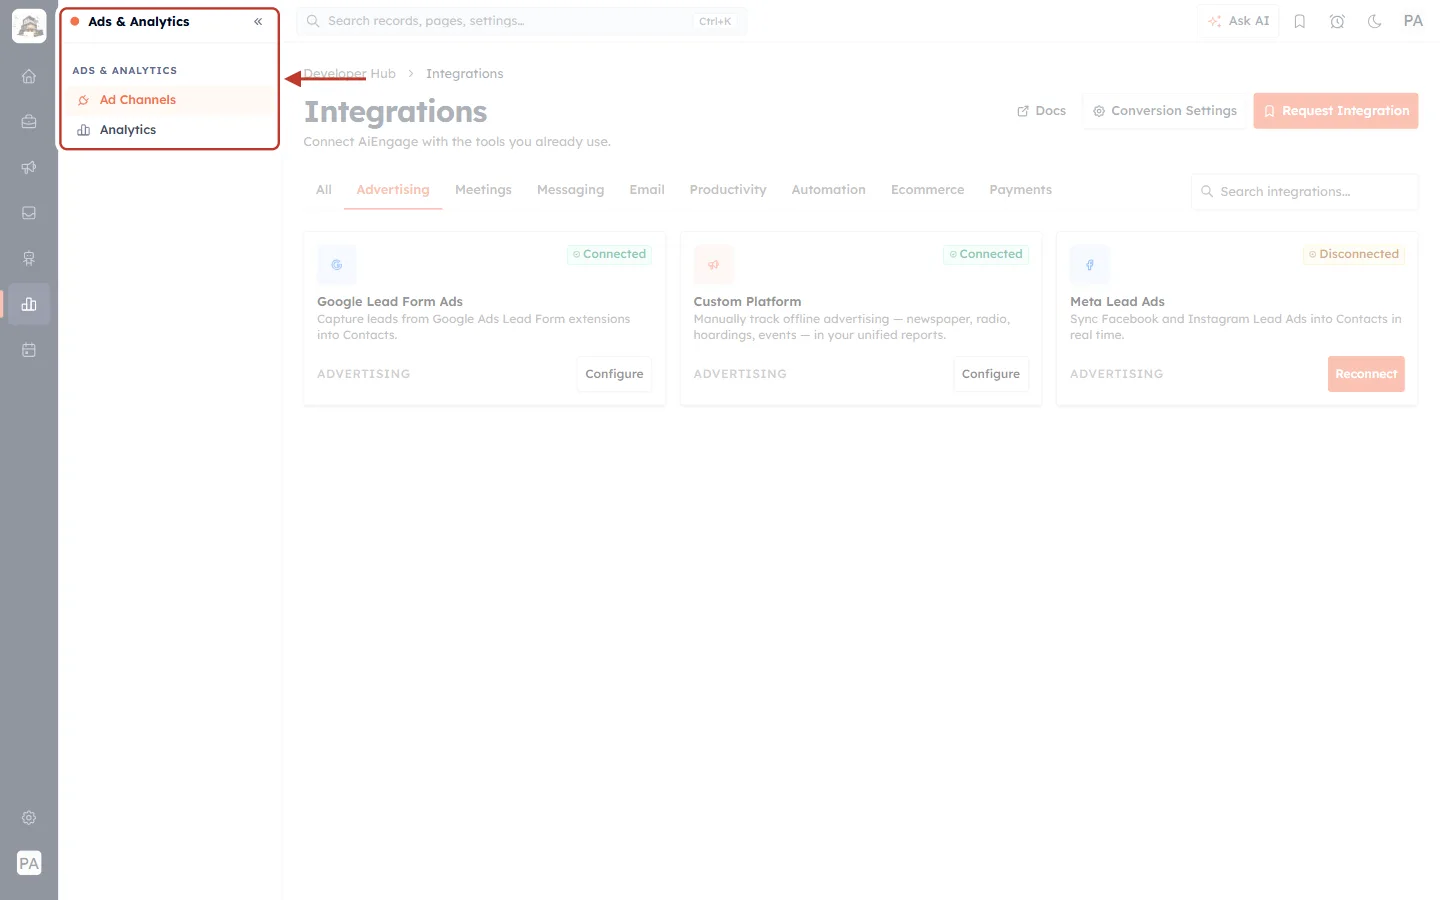Open the settings gear at the sidebar bottom
The image size is (1440, 900).
[29, 818]
